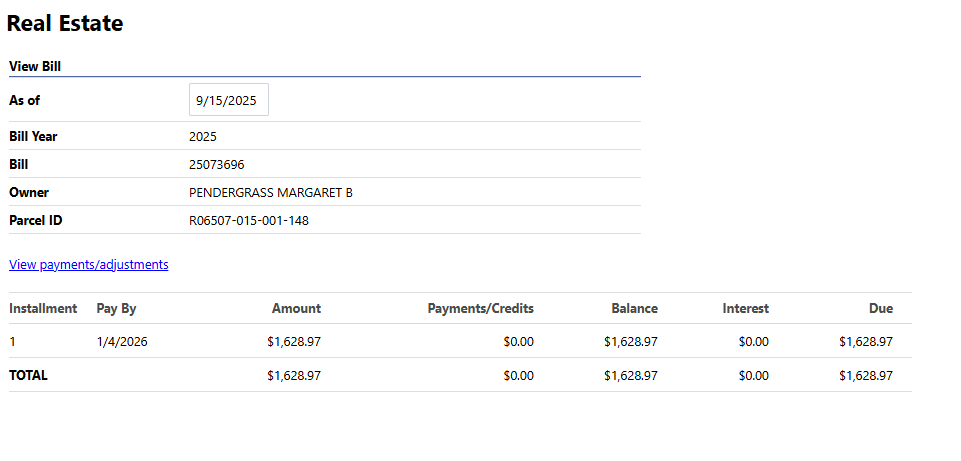This screenshot has width=961, height=461.
Task: Select the Due amount in TOTAL row
Action: tap(866, 375)
